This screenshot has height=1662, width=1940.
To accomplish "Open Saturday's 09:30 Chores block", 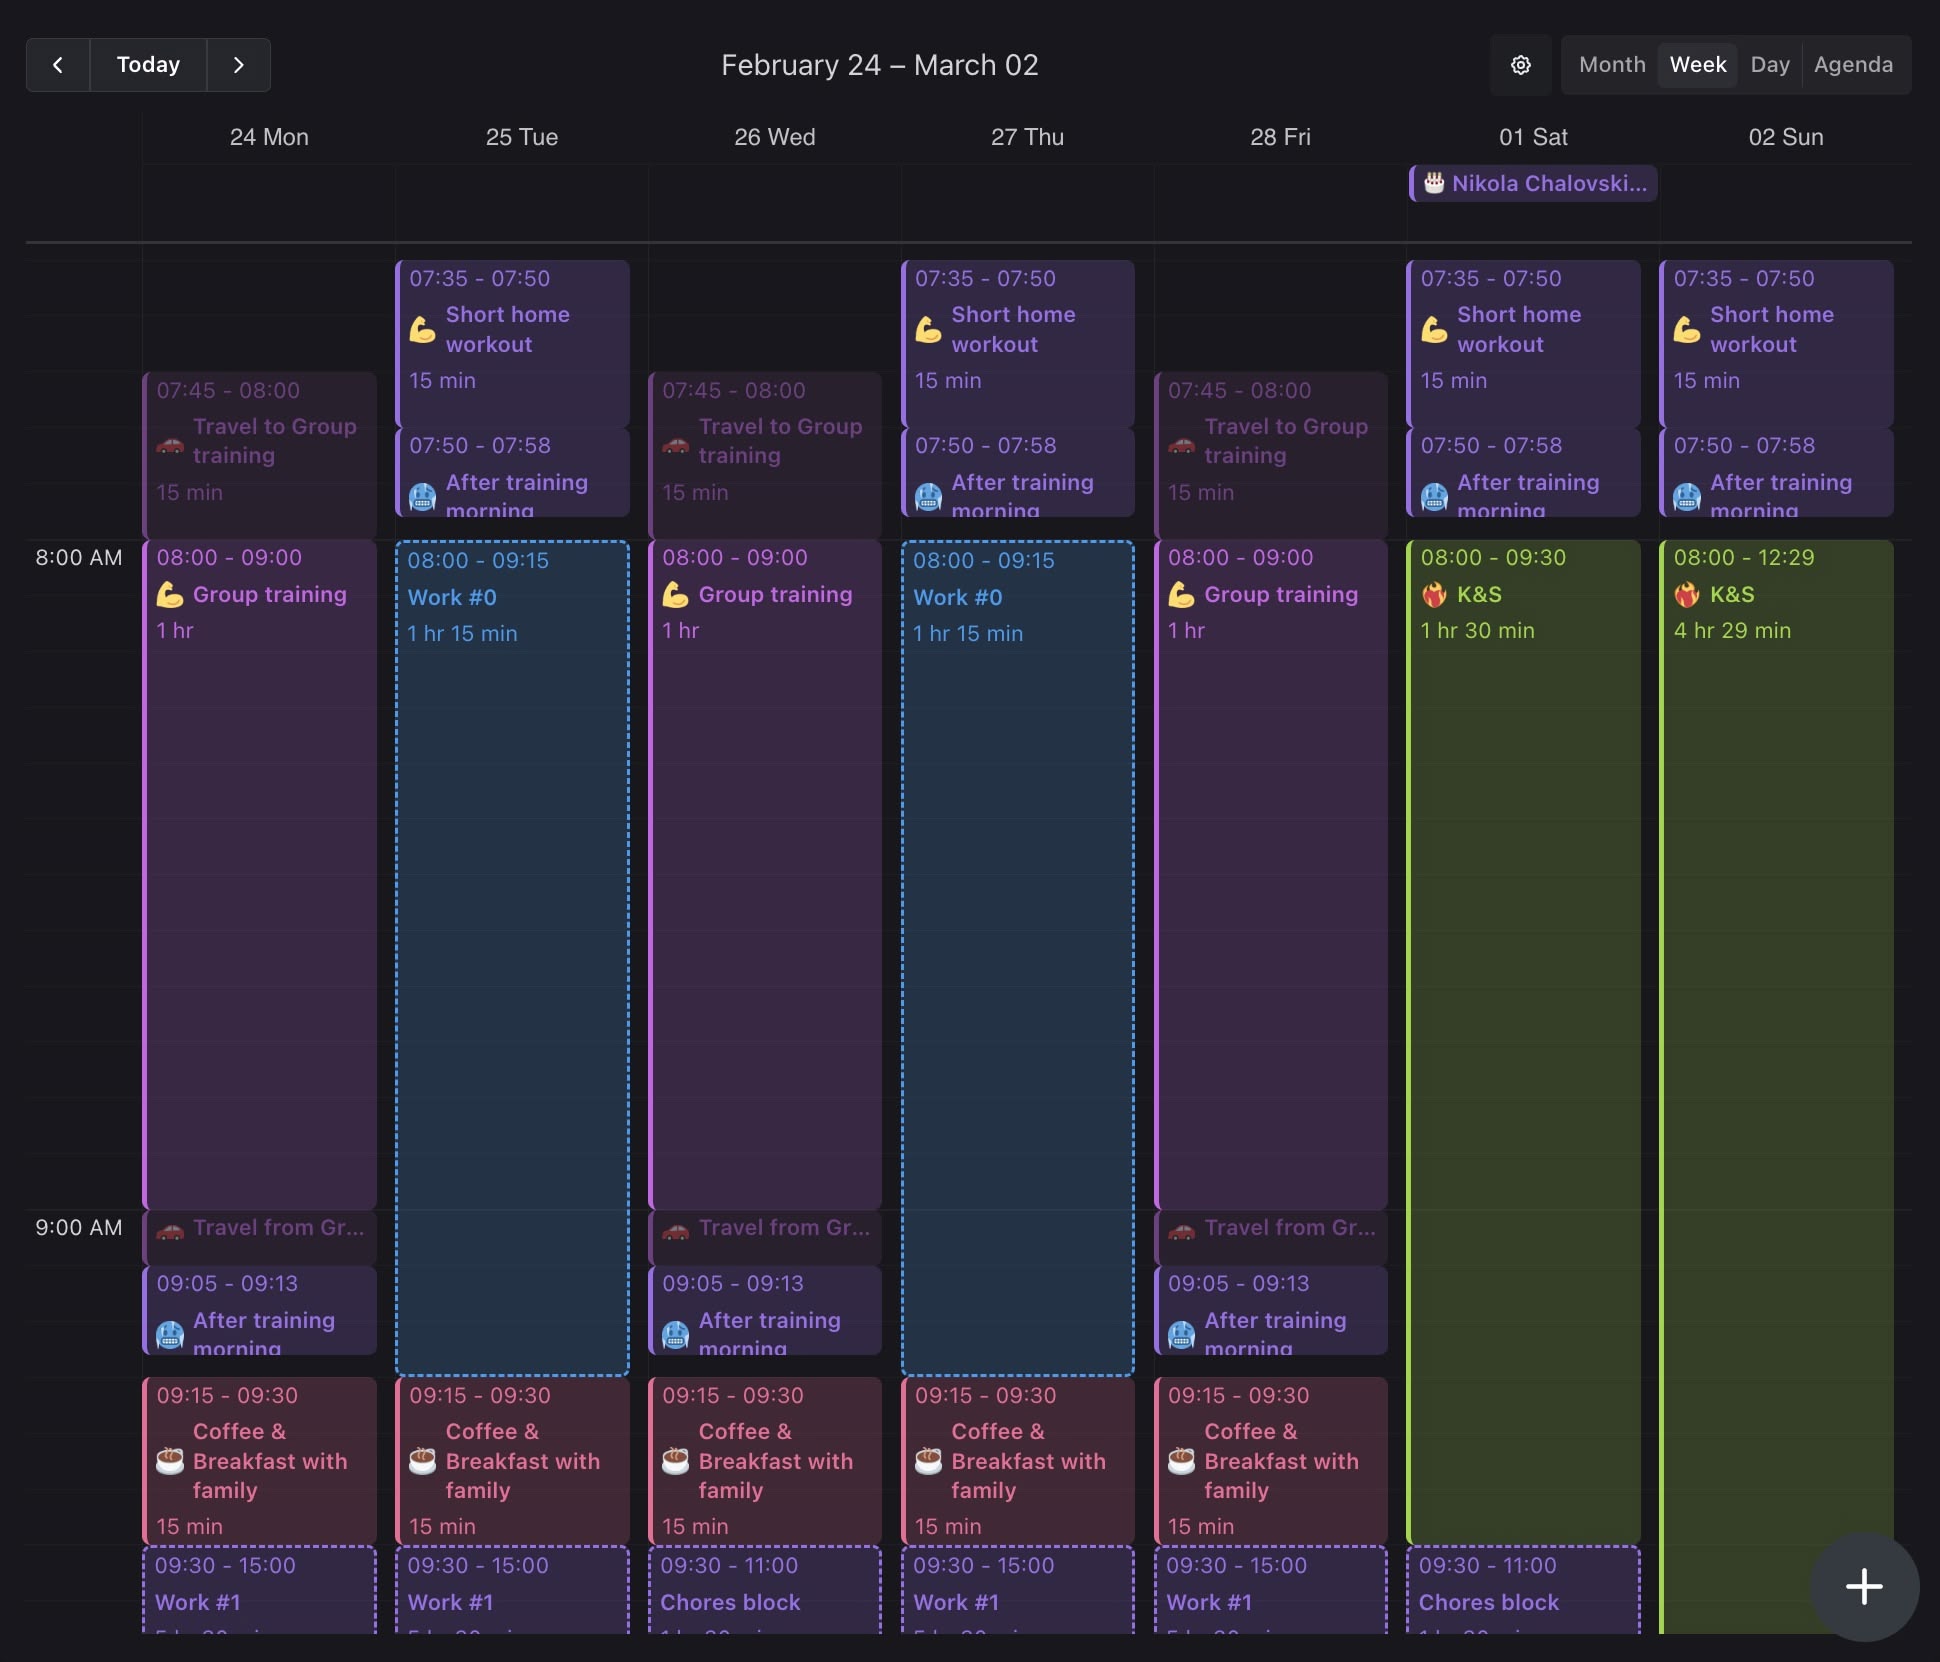I will (x=1524, y=1590).
